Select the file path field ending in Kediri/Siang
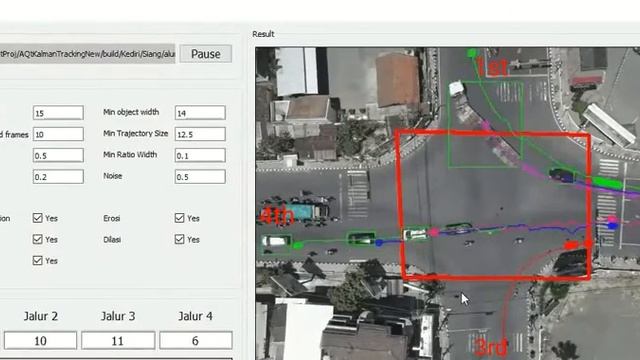The height and width of the screenshot is (360, 640). pos(87,54)
